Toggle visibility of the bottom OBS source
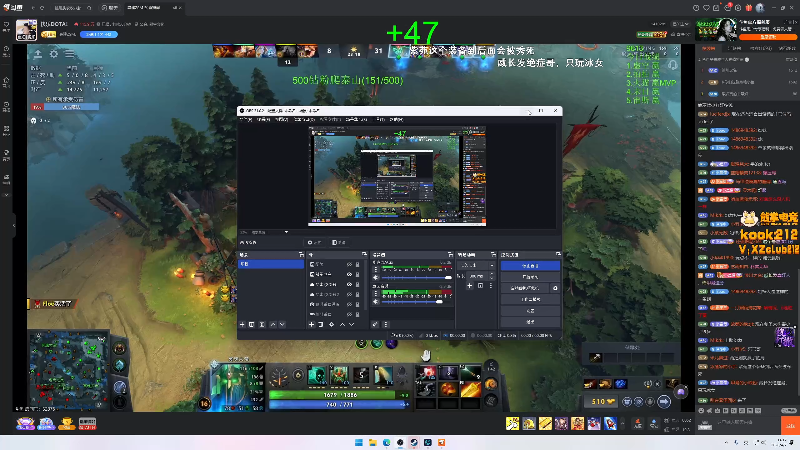 point(349,314)
